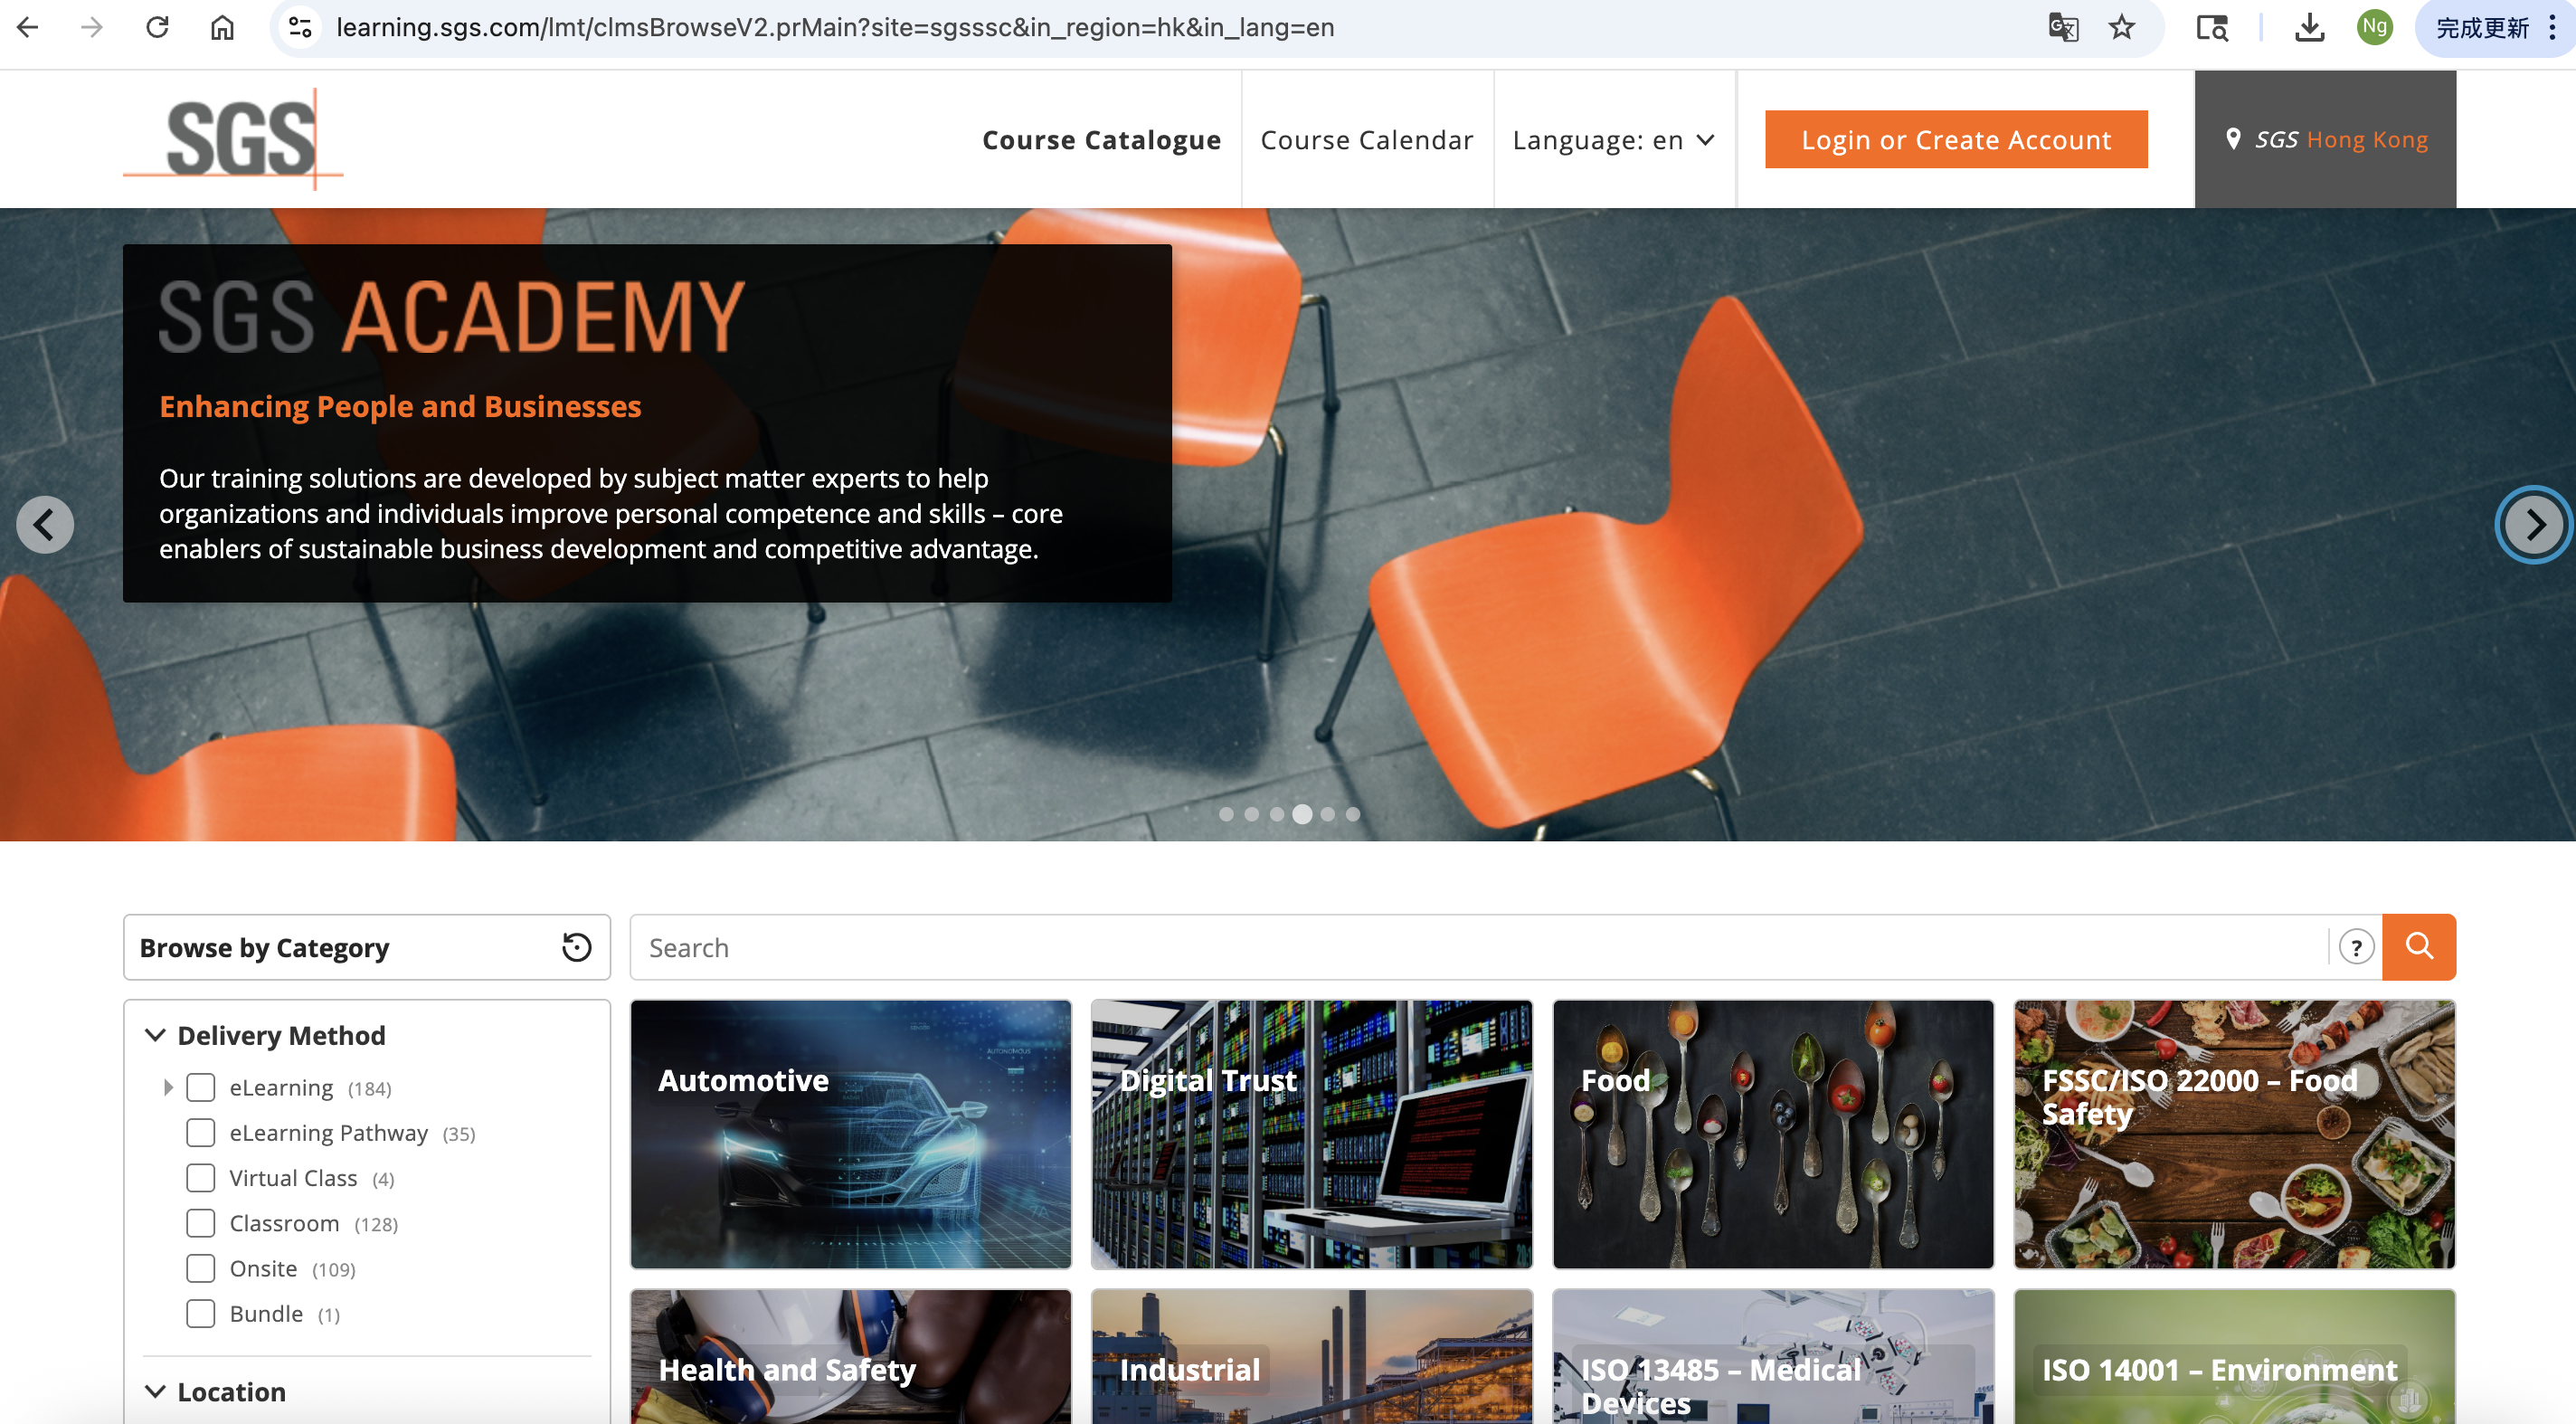Switch to Course Calendar
Viewport: 2576px width, 1424px height.
pos(1366,139)
